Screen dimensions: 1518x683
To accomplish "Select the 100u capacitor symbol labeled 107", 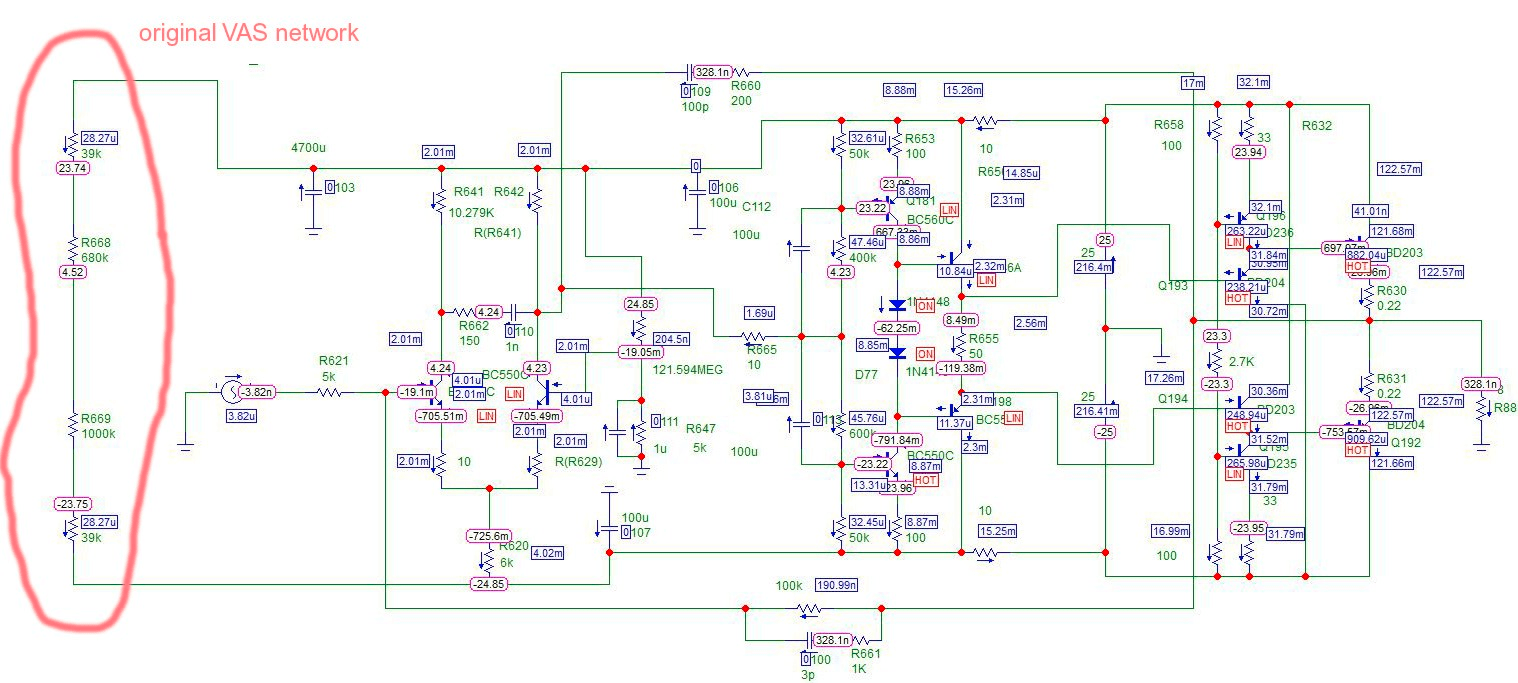I will [x=609, y=527].
